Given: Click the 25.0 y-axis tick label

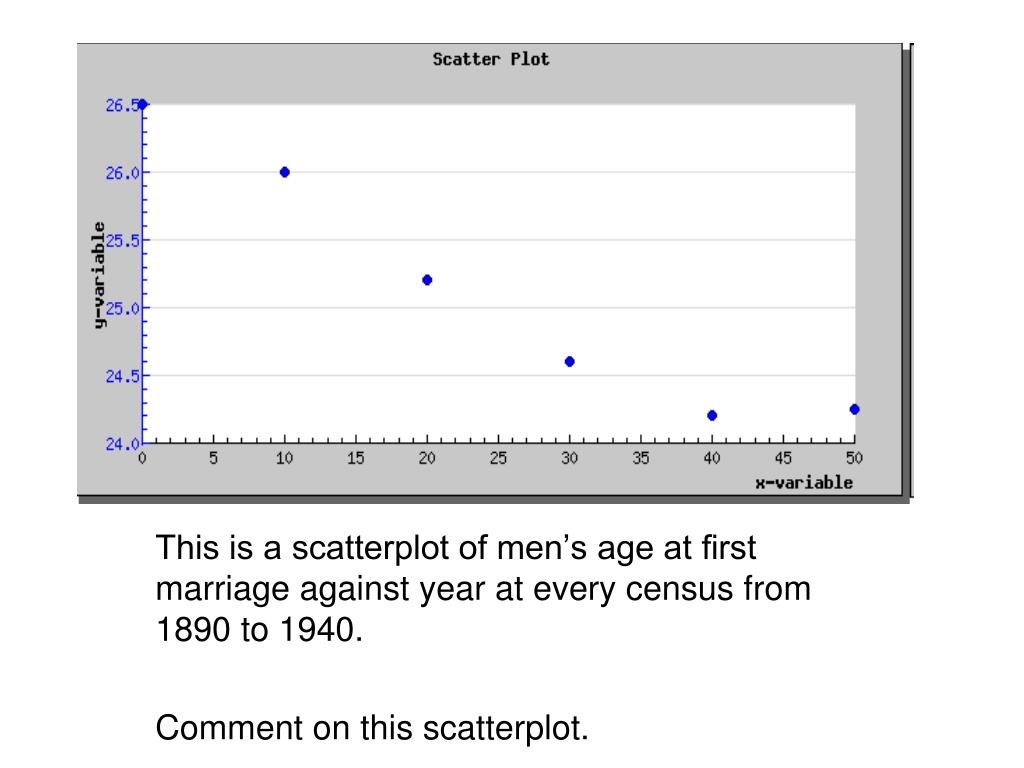Looking at the screenshot, I should [x=123, y=308].
